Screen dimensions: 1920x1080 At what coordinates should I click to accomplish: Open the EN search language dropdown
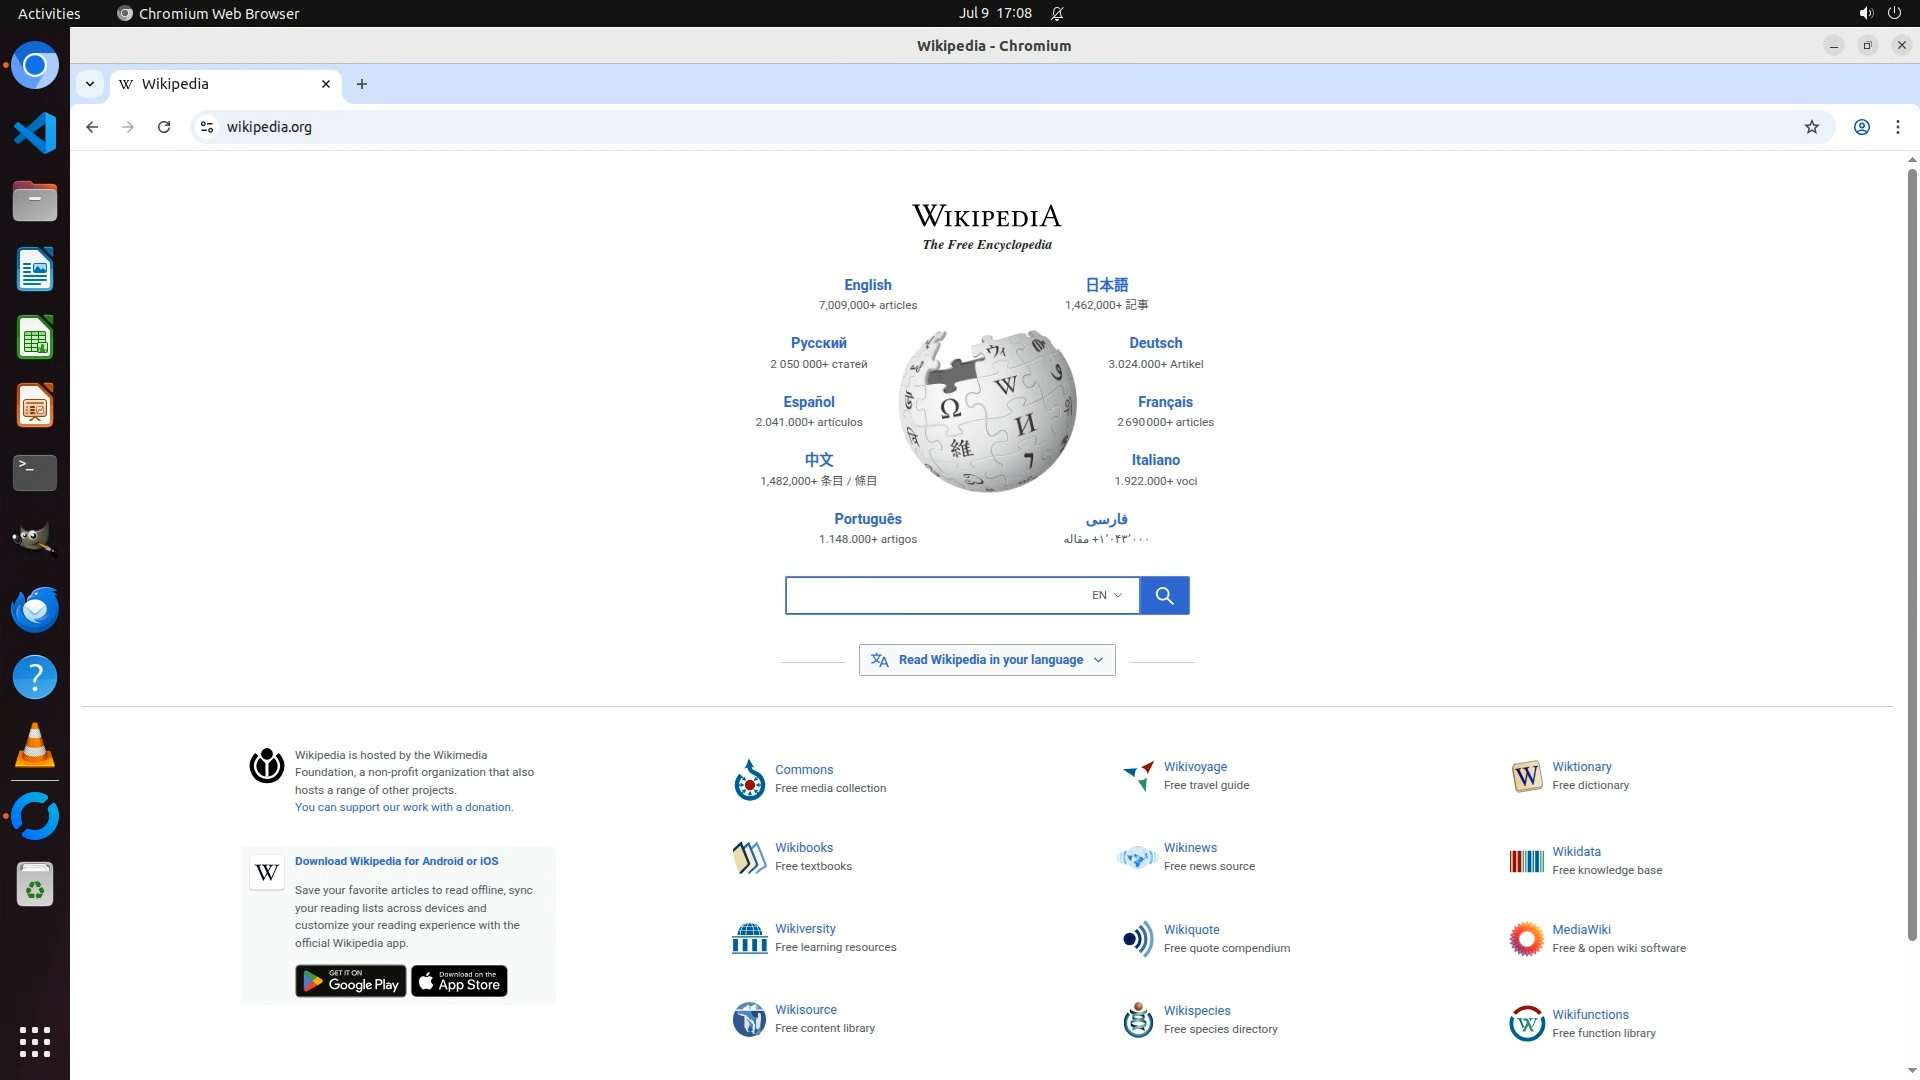1107,595
